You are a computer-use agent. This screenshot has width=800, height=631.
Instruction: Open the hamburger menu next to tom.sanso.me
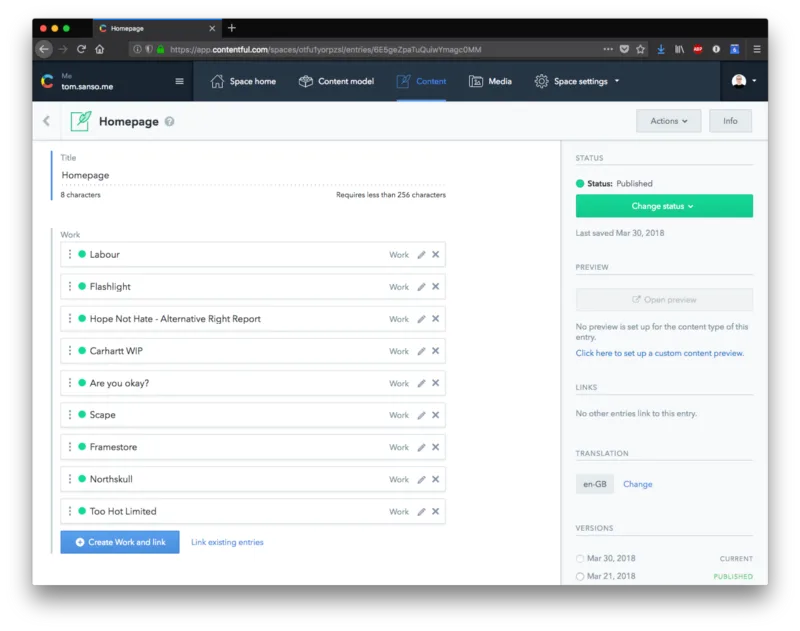(179, 81)
